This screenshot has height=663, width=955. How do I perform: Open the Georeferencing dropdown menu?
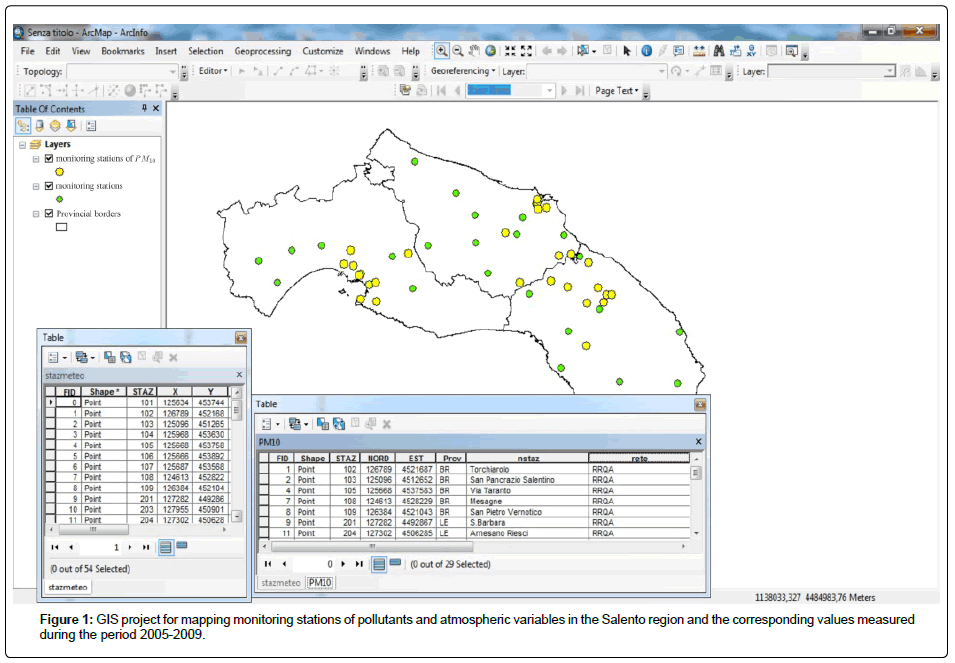coord(463,72)
